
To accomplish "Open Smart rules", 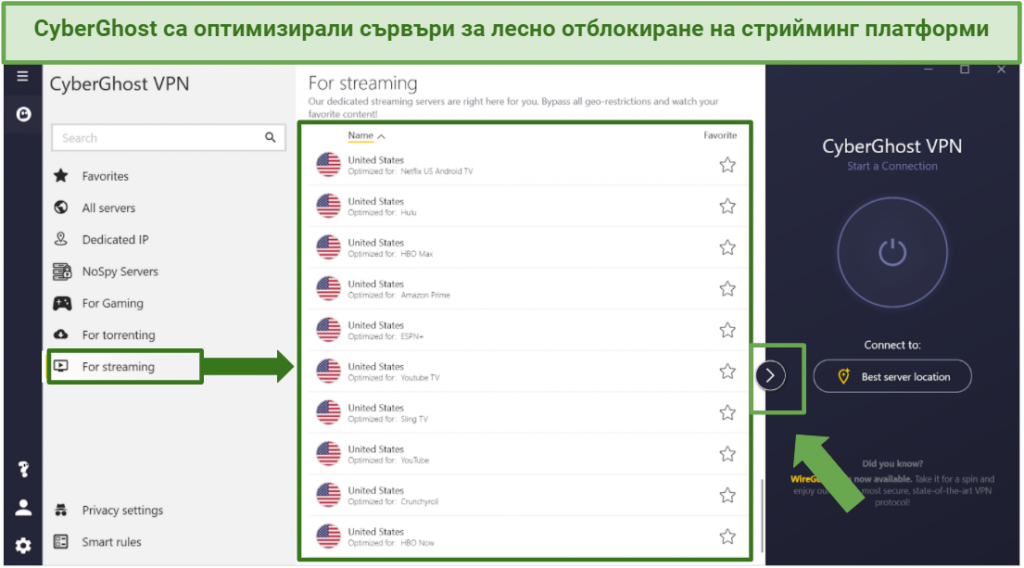I will pos(111,542).
